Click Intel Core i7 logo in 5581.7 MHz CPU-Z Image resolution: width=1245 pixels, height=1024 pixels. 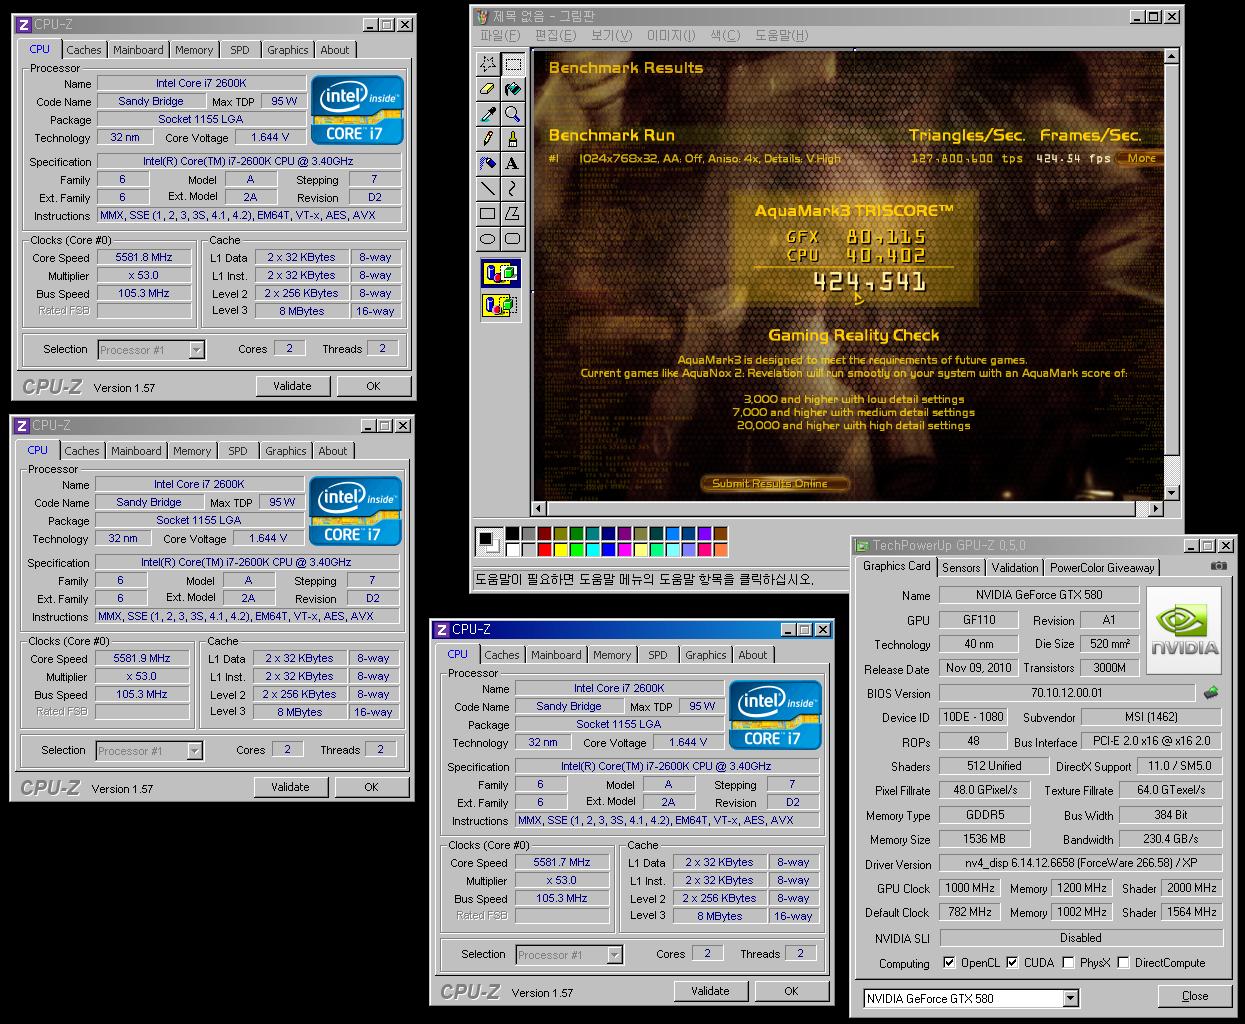[775, 715]
